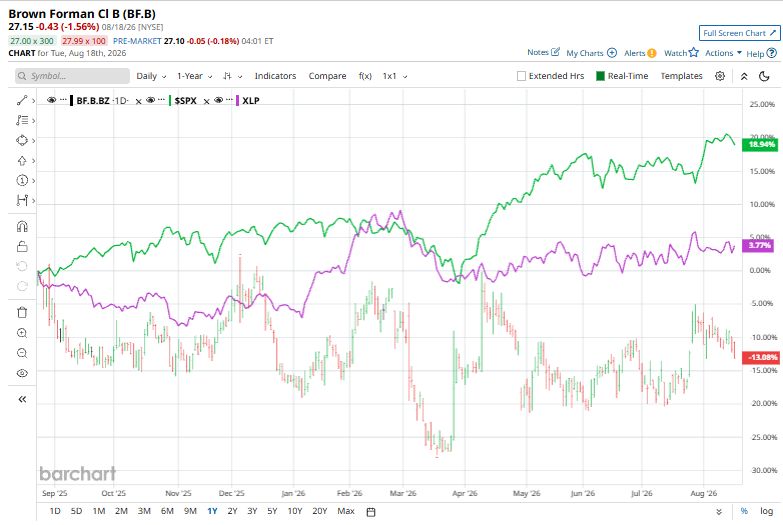Click the My Charts plus icon

pos(612,52)
